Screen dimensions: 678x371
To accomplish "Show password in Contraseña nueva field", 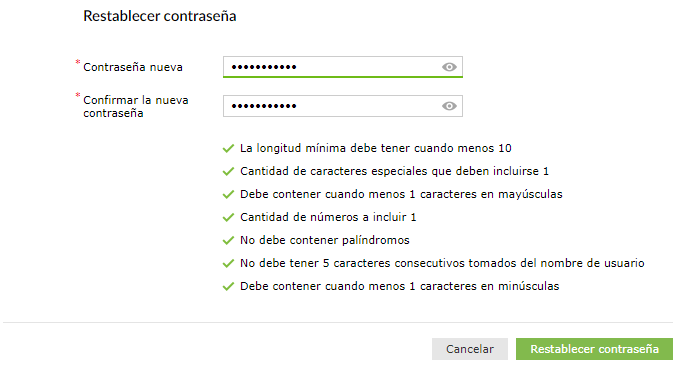I will pyautogui.click(x=449, y=67).
